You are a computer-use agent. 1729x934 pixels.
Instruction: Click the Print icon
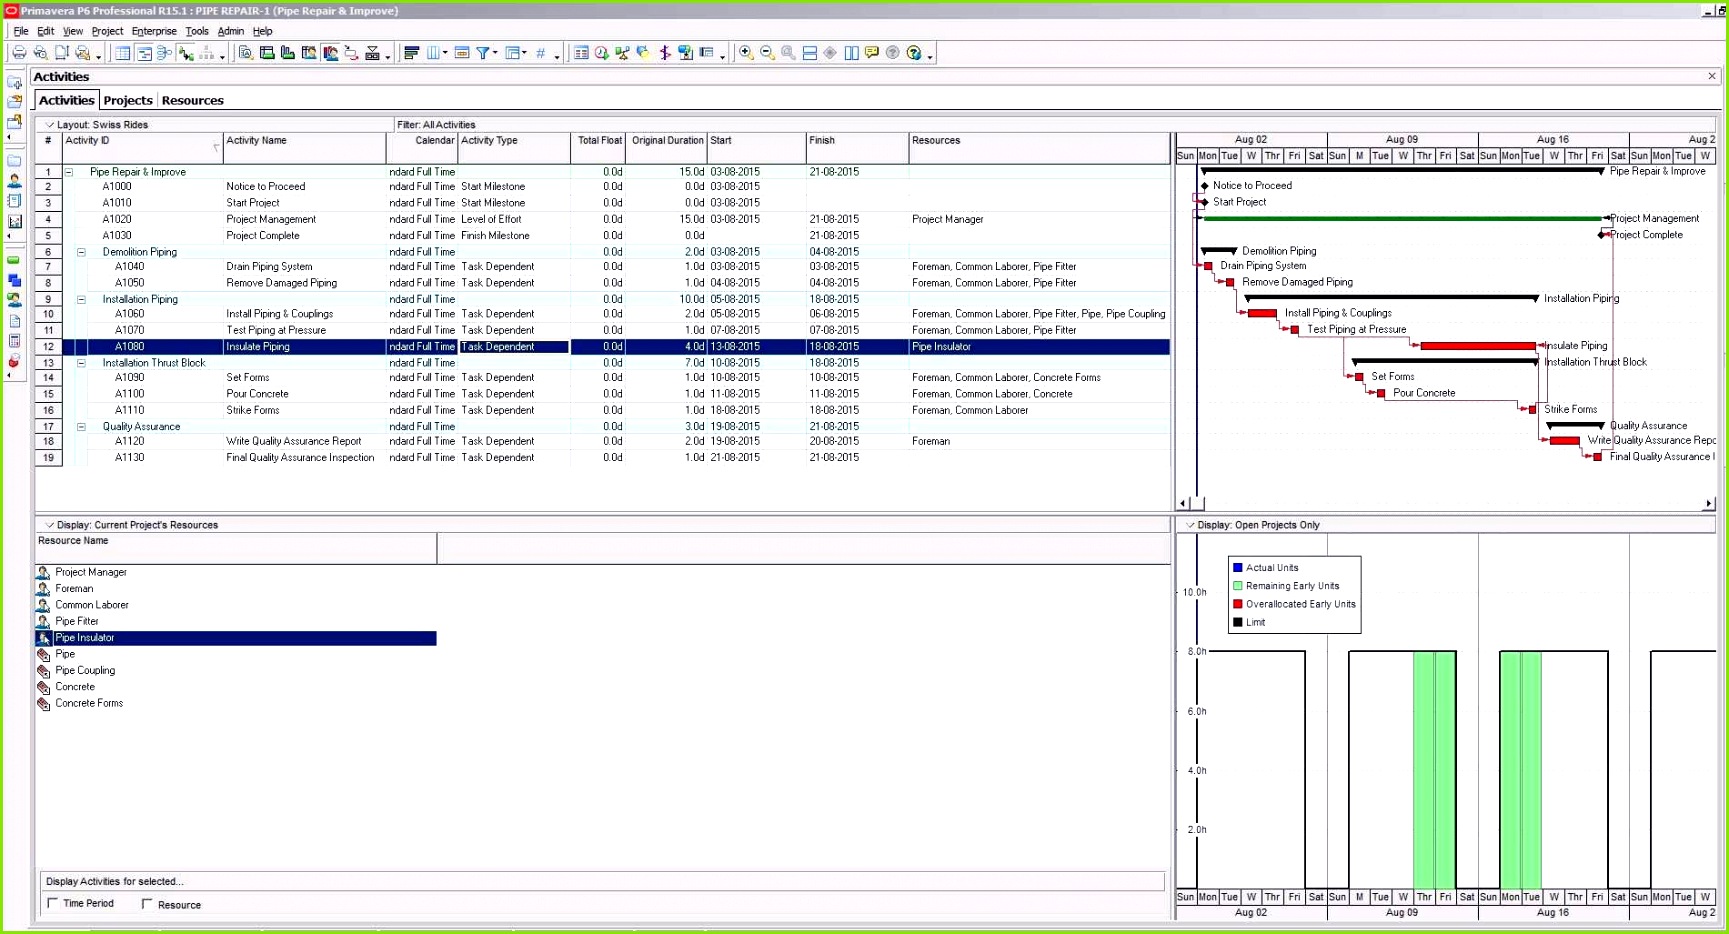click(x=19, y=53)
